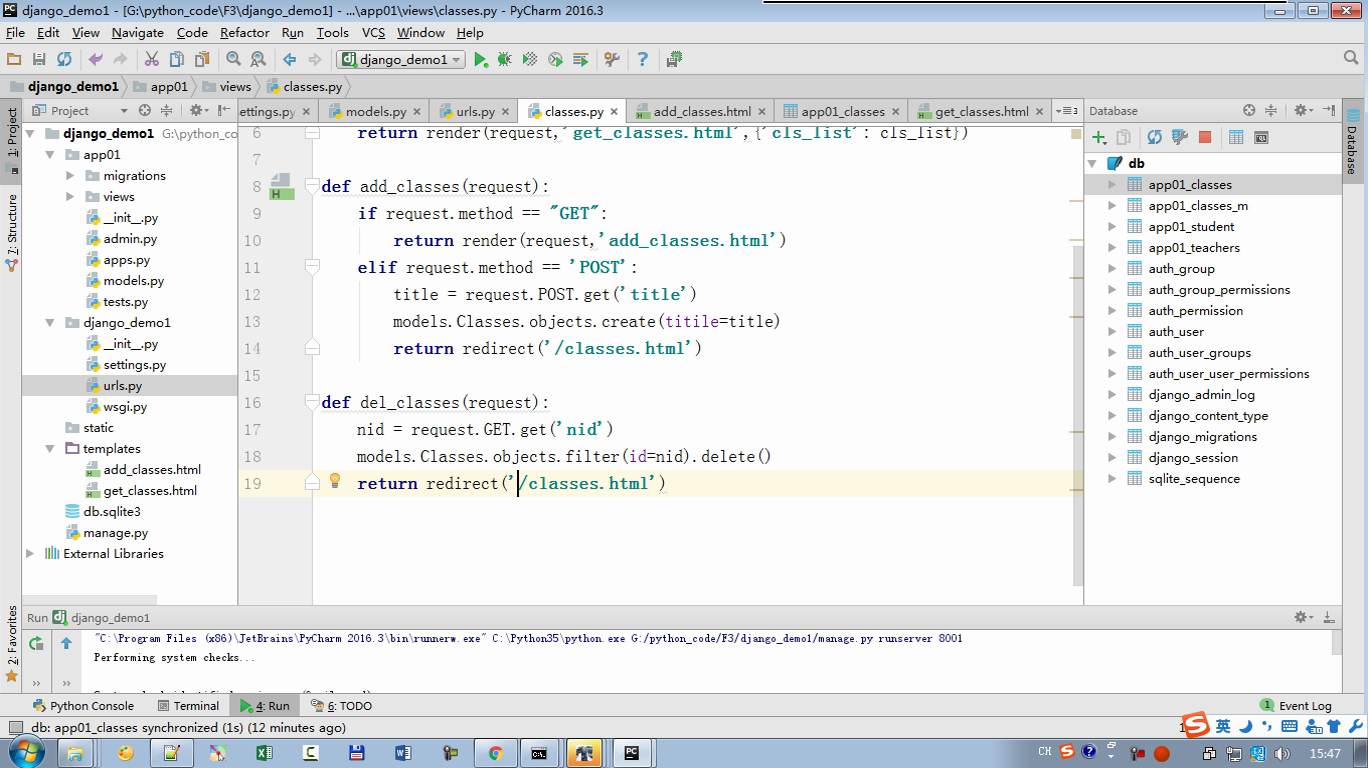
Task: Select manage.py in project tree
Action: pyautogui.click(x=115, y=533)
